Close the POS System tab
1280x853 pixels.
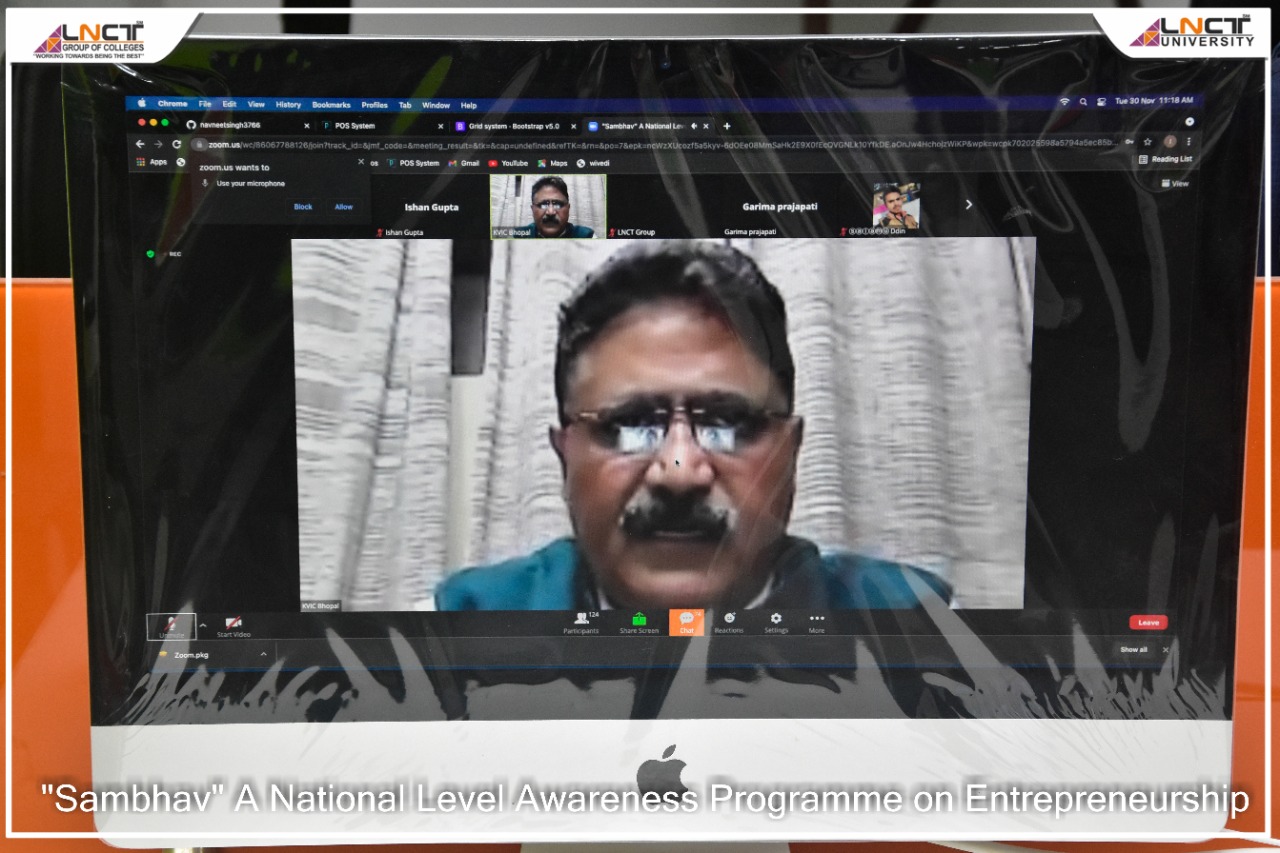[441, 126]
